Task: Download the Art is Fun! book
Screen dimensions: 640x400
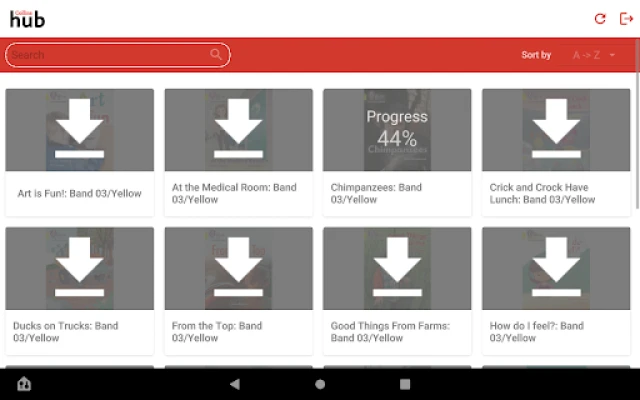Action: (80, 130)
